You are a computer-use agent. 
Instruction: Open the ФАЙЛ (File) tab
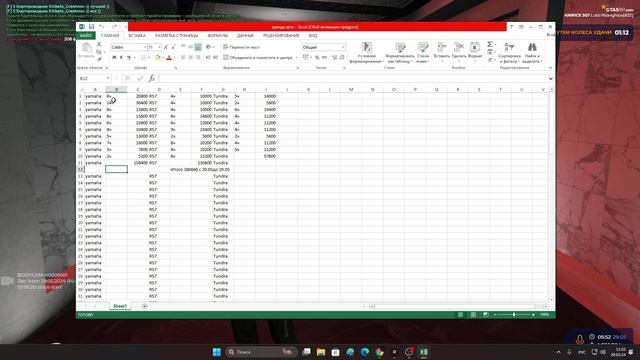86,36
